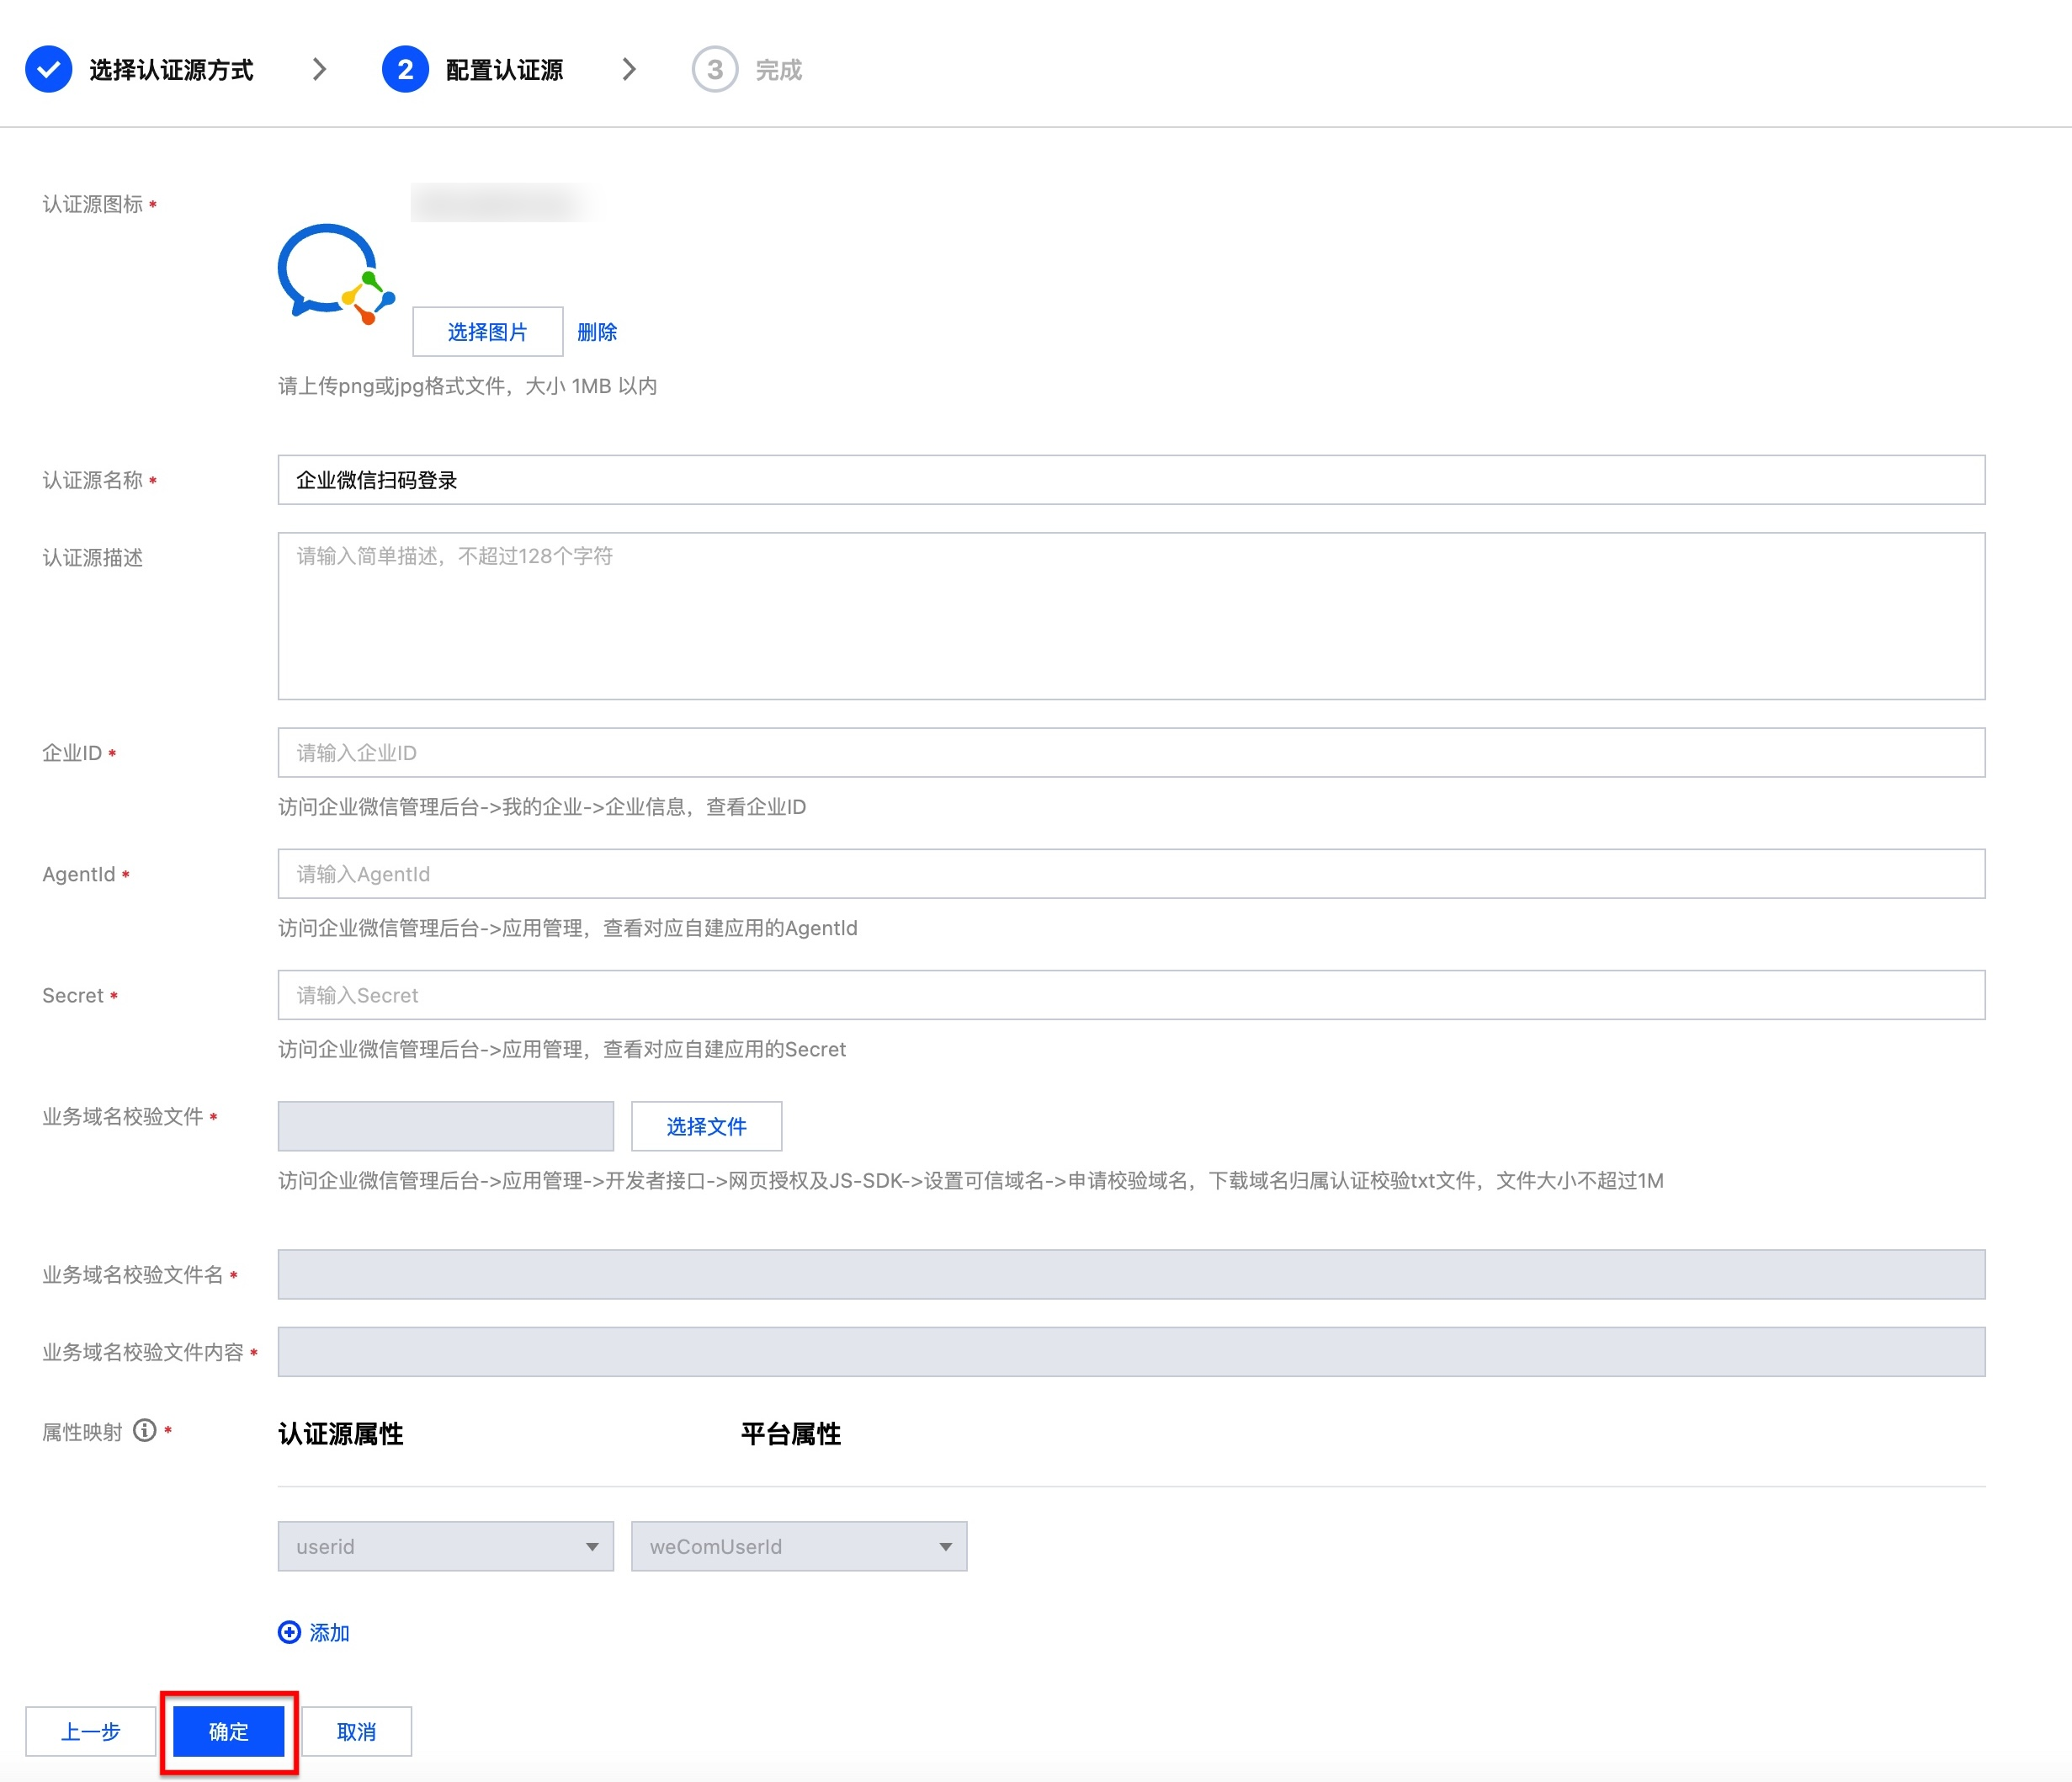Click the 认证源描述 description text area
This screenshot has width=2072, height=1782.
pos(1130,616)
